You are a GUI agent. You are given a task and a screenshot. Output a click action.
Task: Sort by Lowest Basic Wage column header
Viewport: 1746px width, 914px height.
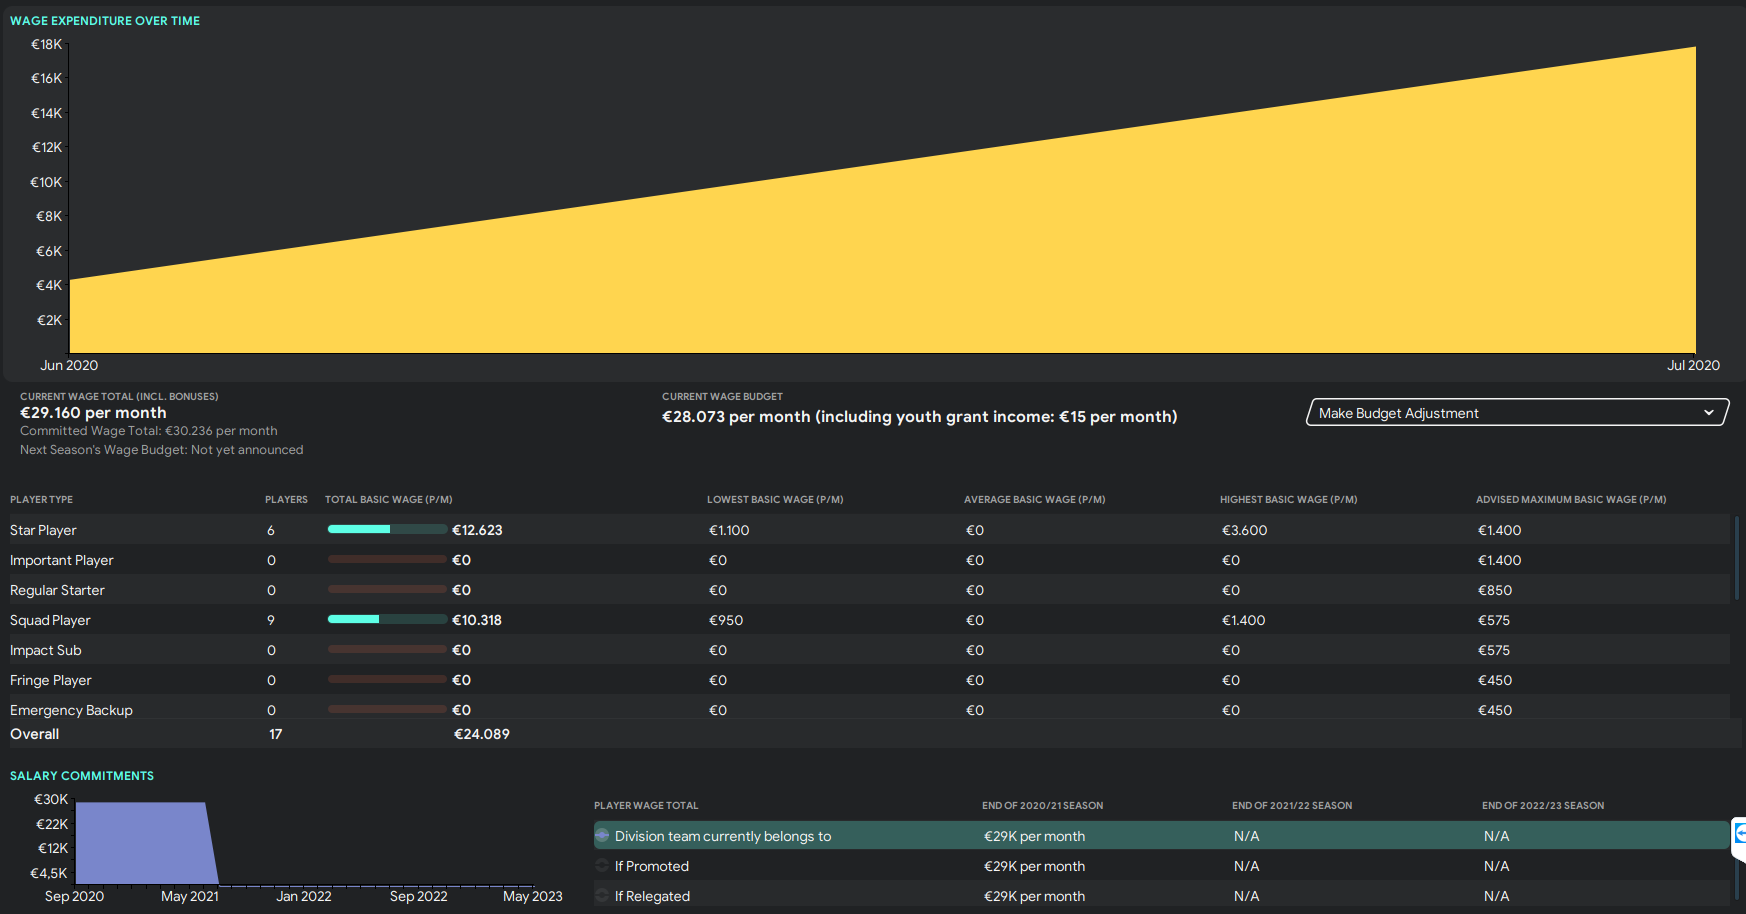click(x=775, y=500)
